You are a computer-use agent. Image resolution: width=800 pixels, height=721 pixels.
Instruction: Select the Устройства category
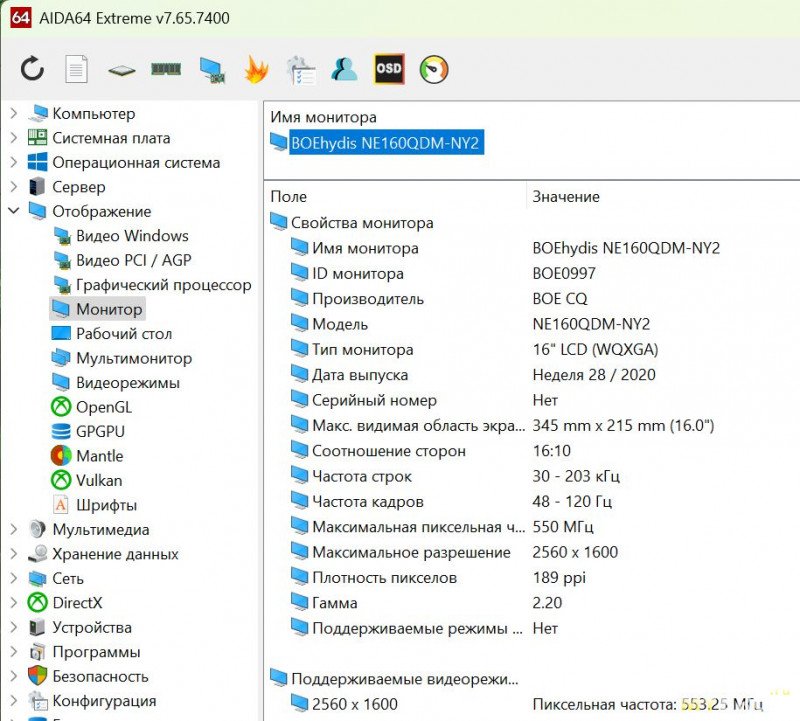pos(80,628)
